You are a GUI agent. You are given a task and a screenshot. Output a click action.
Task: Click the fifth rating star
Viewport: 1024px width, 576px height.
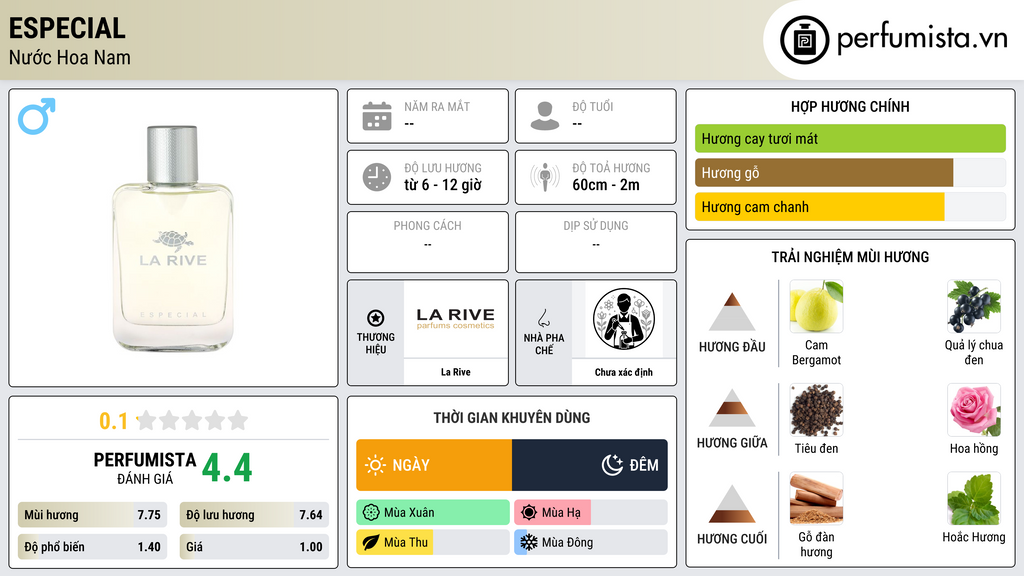click(x=238, y=421)
